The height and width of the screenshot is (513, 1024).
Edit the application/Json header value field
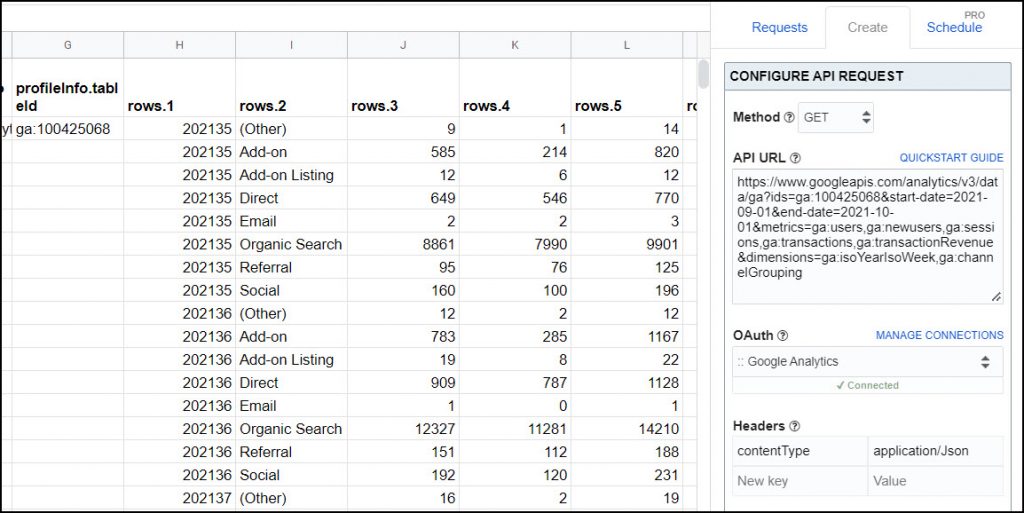(936, 451)
